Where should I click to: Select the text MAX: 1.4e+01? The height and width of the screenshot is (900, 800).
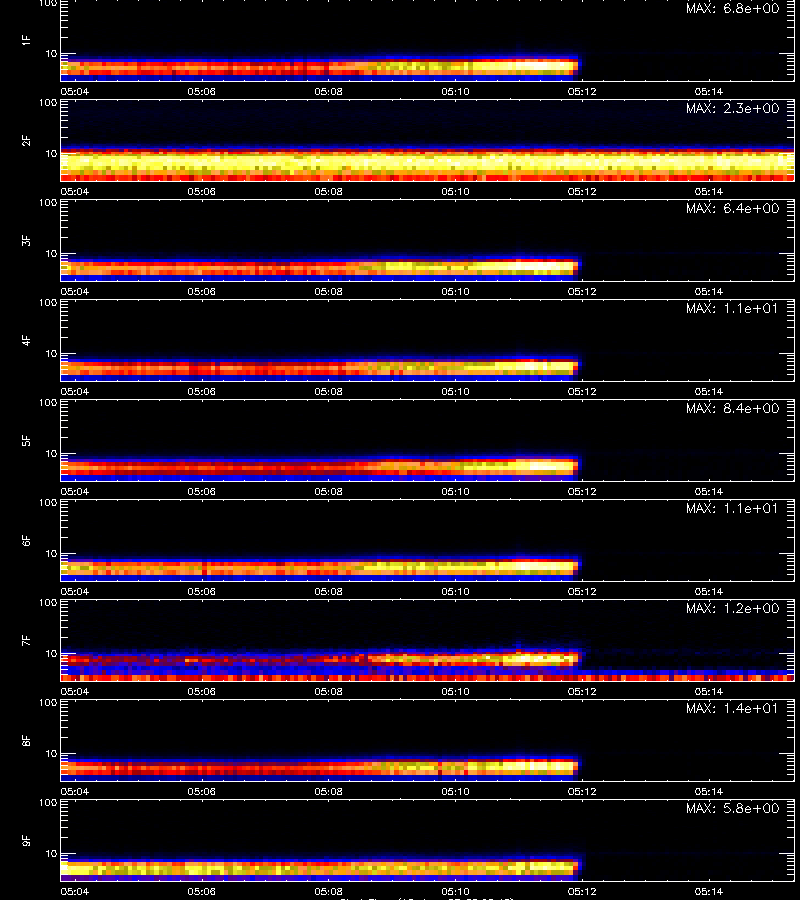[732, 708]
